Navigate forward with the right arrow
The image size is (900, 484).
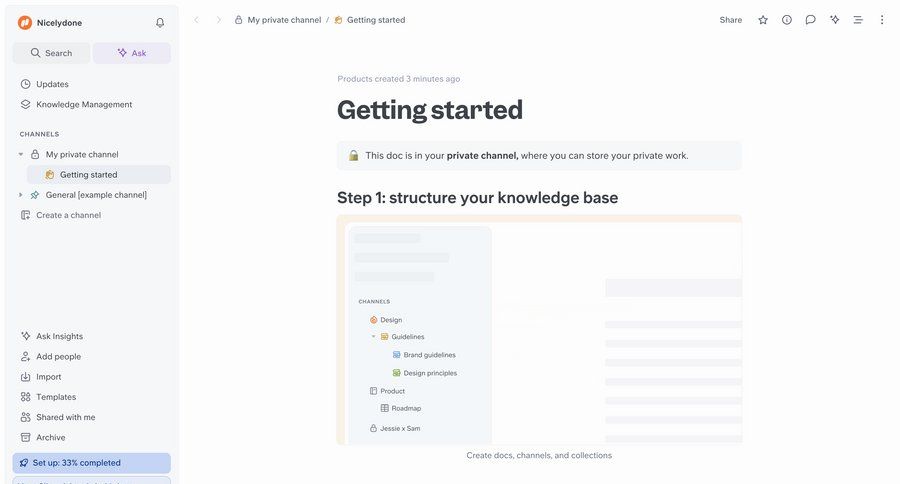coord(218,20)
